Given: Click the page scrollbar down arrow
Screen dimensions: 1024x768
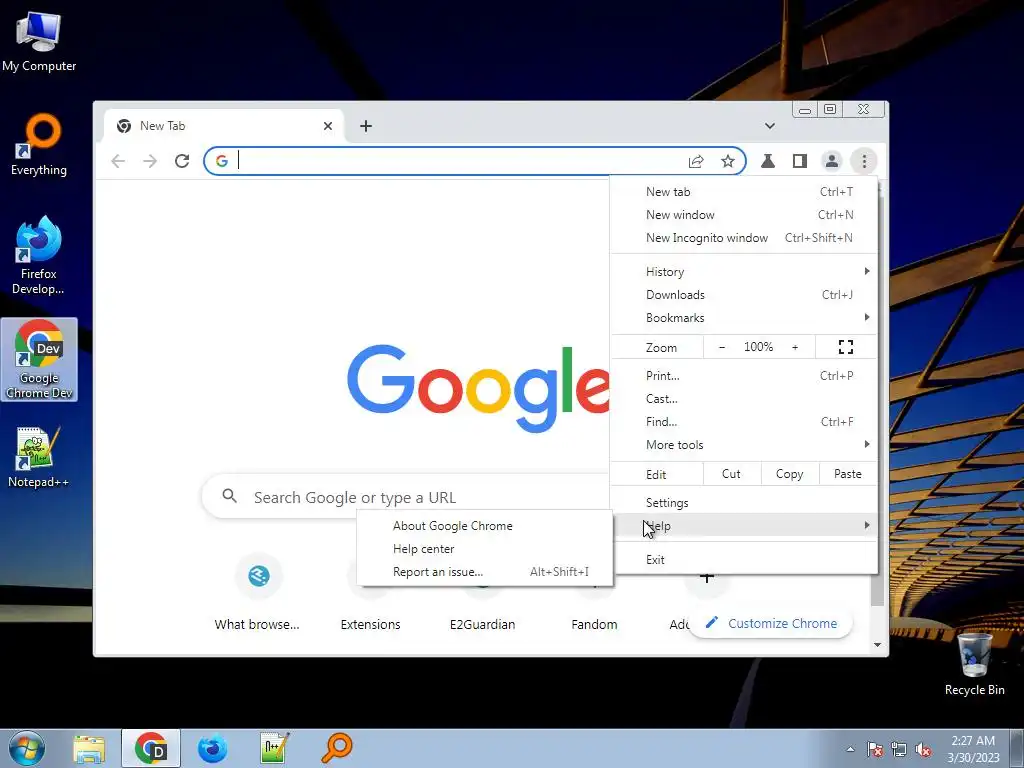Looking at the screenshot, I should tap(877, 645).
